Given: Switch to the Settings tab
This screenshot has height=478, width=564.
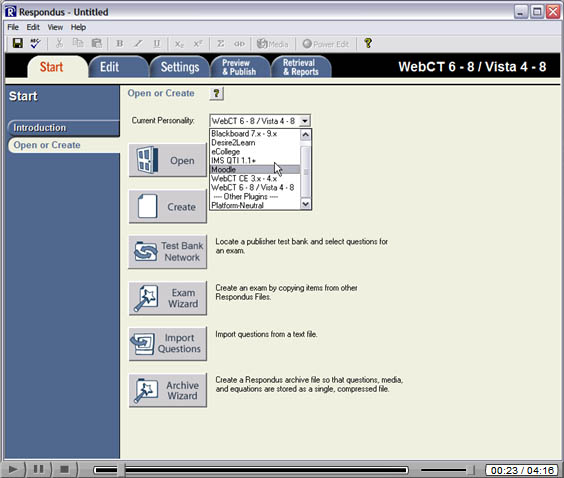Looking at the screenshot, I should 180,67.
